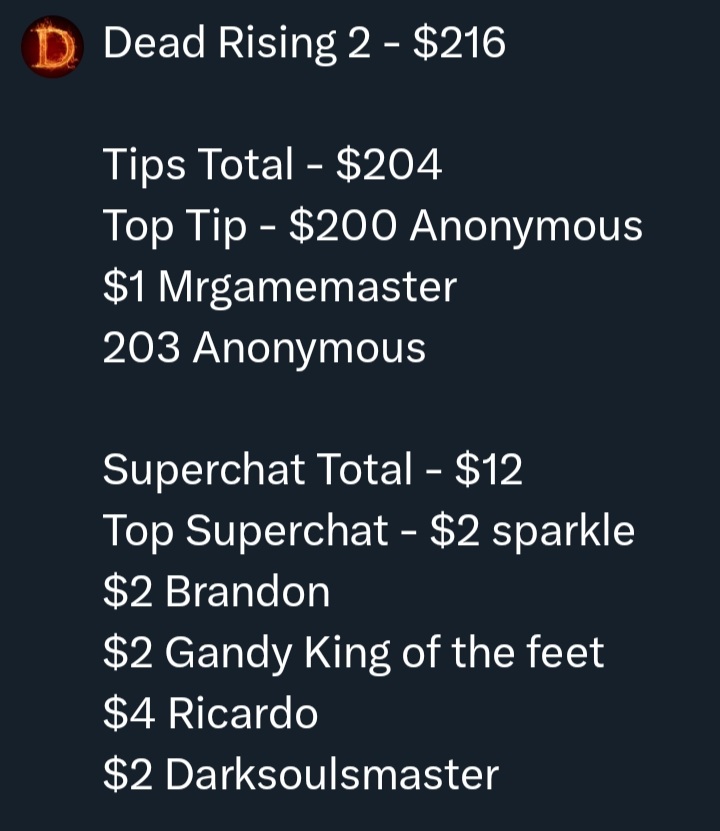The height and width of the screenshot is (831, 720).
Task: Click the name Darksoulsmaster
Action: pos(332,774)
